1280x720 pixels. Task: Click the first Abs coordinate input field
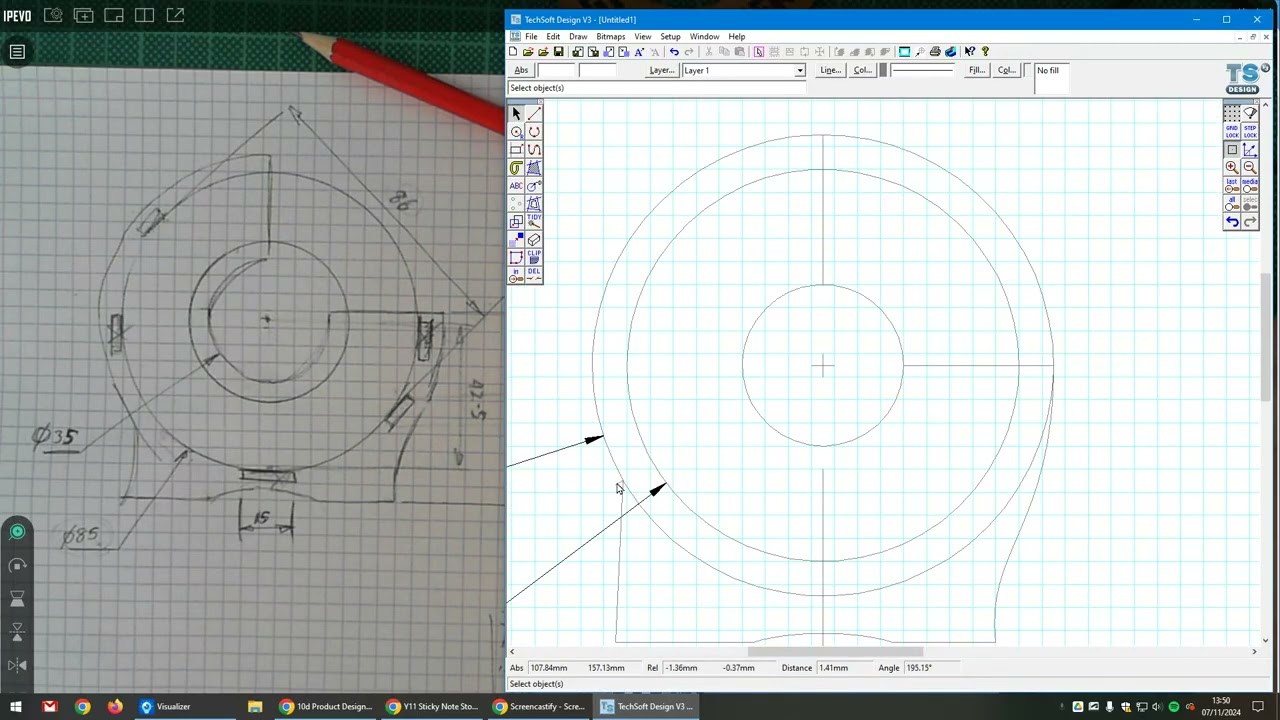(556, 71)
